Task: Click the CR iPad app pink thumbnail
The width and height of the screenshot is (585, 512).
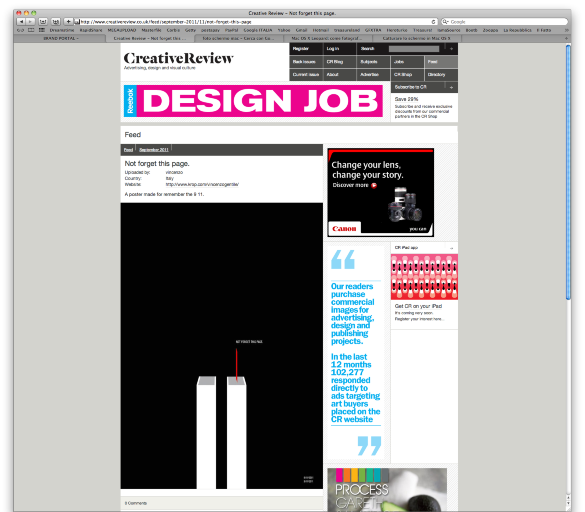Action: pos(424,277)
